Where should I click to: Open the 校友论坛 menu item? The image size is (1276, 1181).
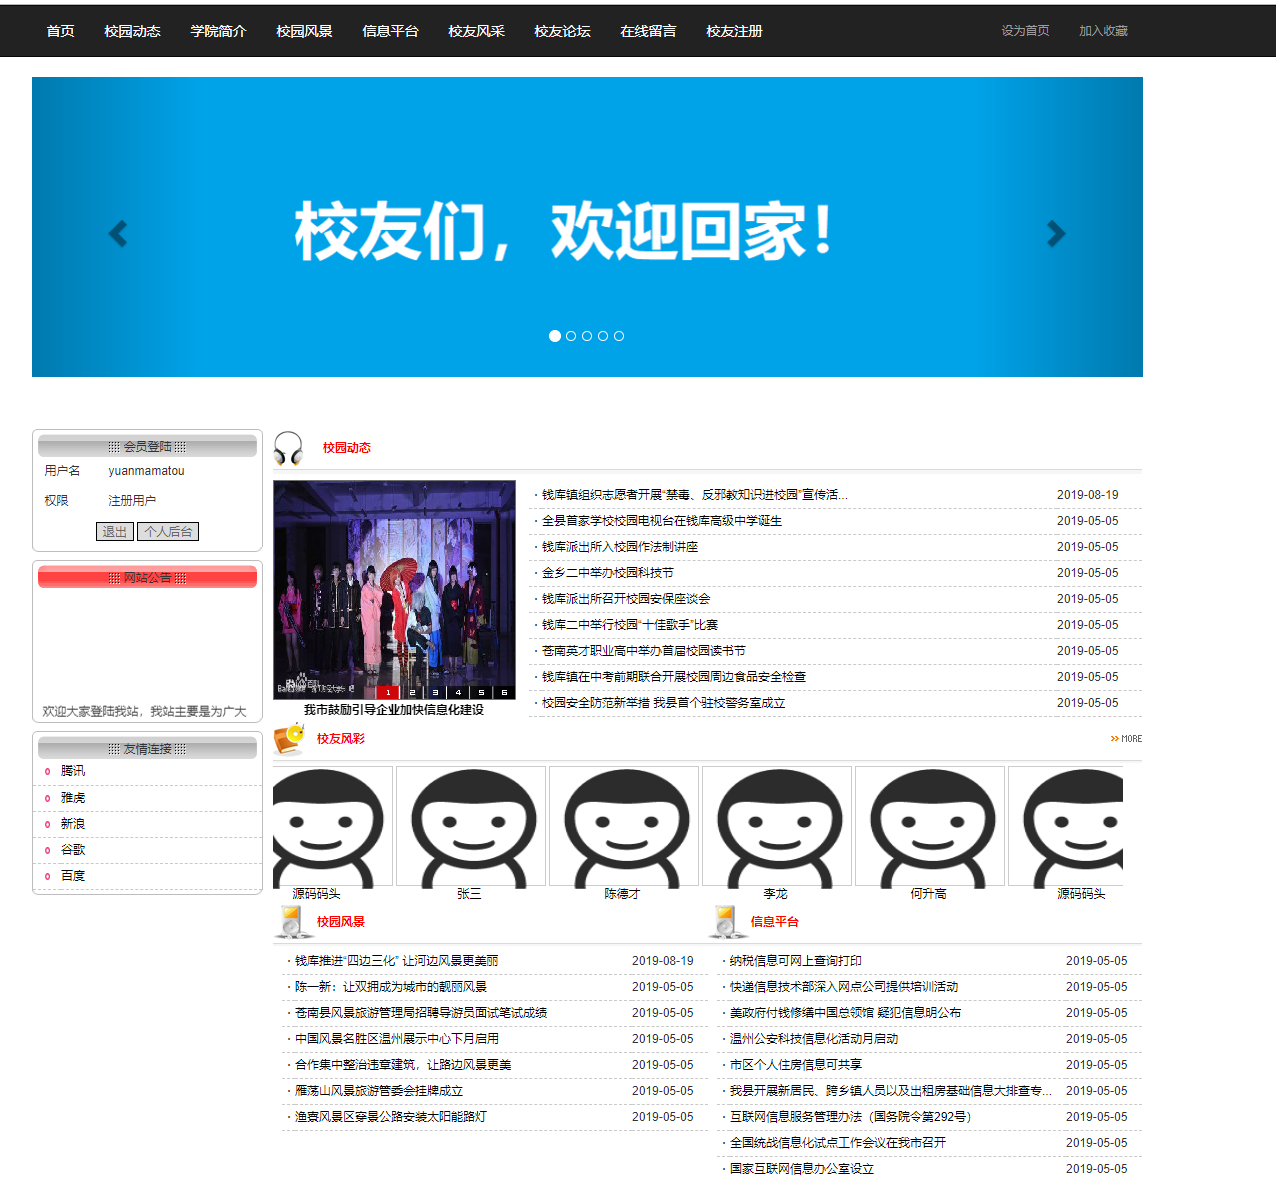point(562,31)
